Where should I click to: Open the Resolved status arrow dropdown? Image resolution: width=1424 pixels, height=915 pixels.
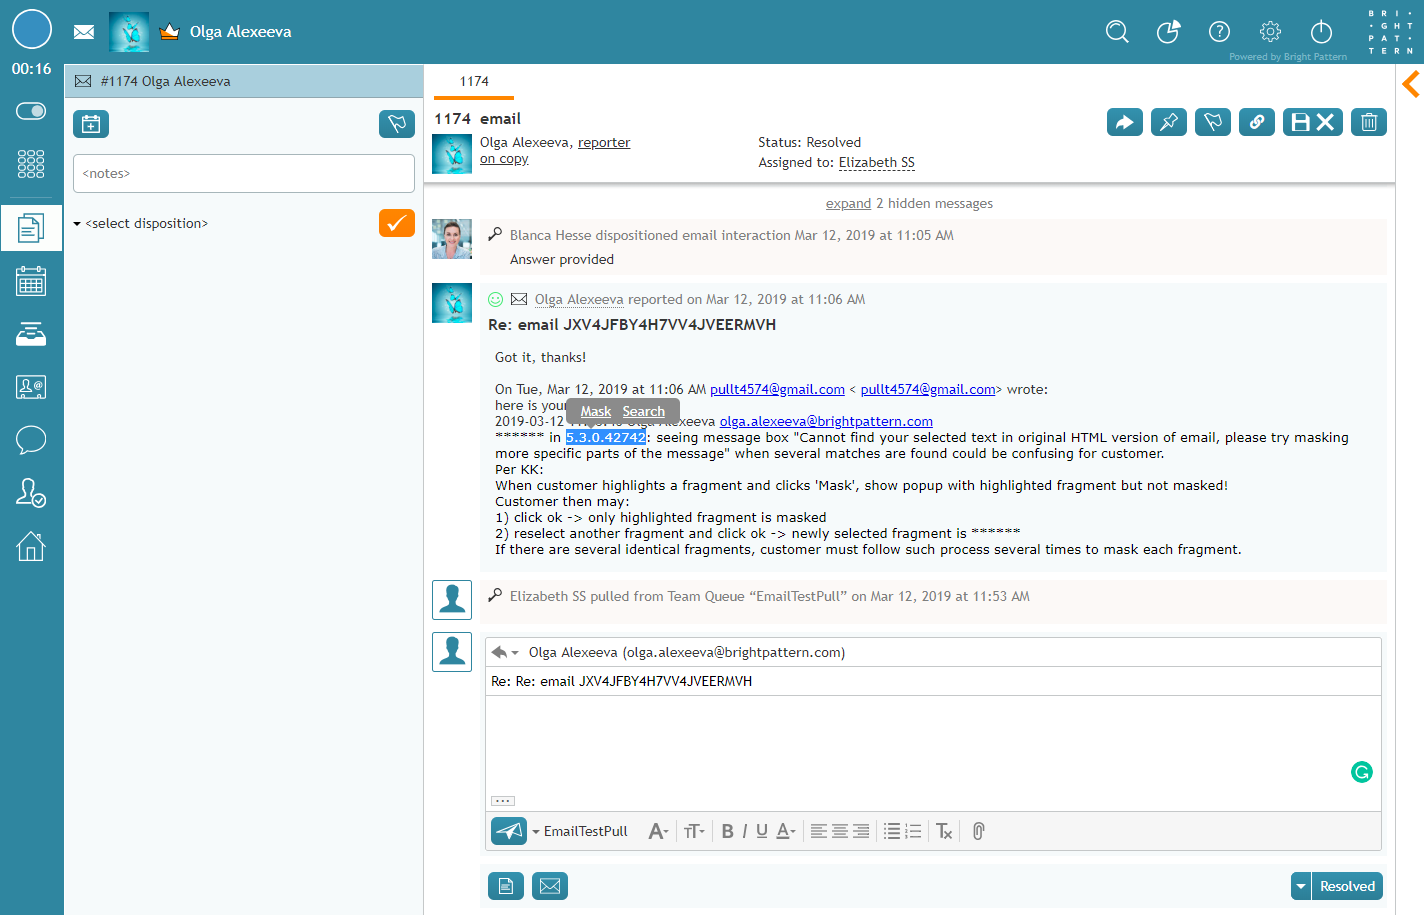(x=1301, y=886)
